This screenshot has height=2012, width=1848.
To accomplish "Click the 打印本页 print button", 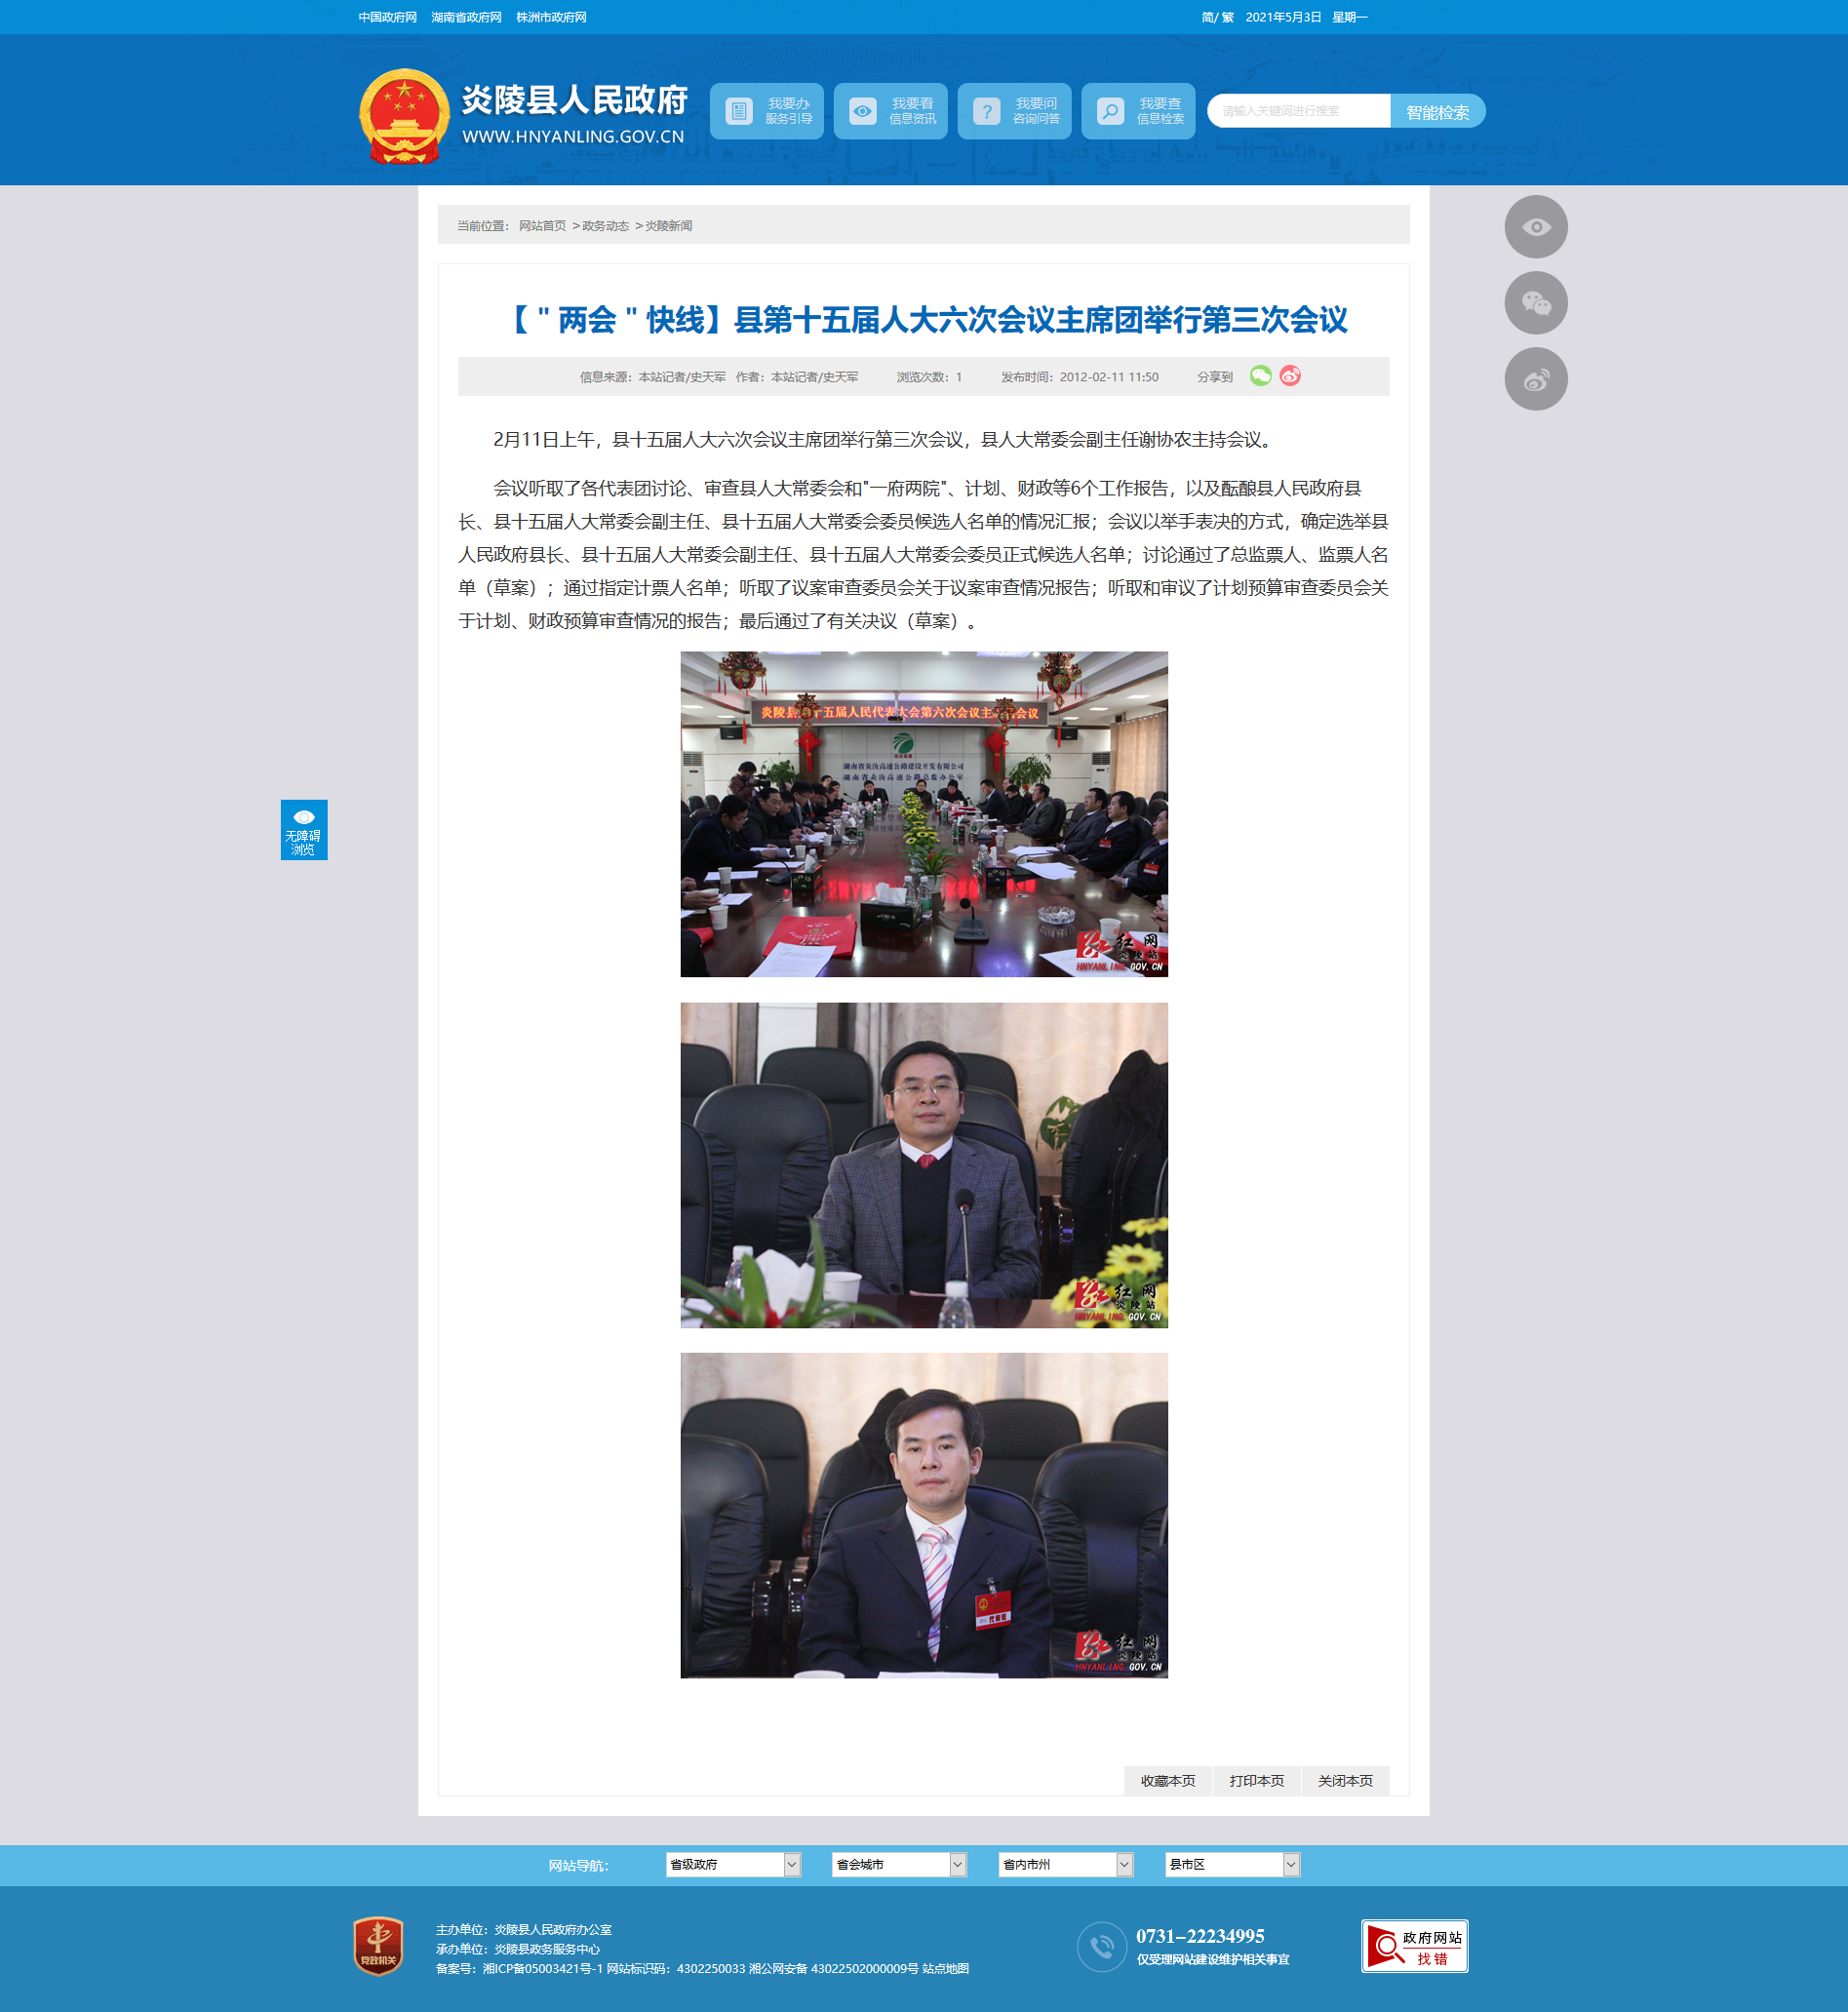I will click(x=1256, y=1781).
